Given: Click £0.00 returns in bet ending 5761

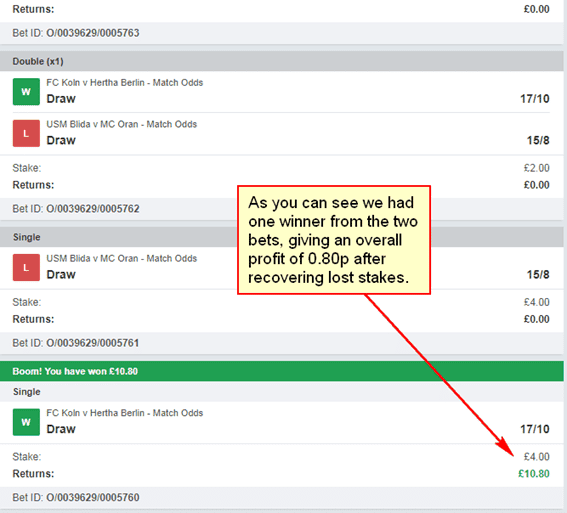Looking at the screenshot, I should pyautogui.click(x=537, y=319).
